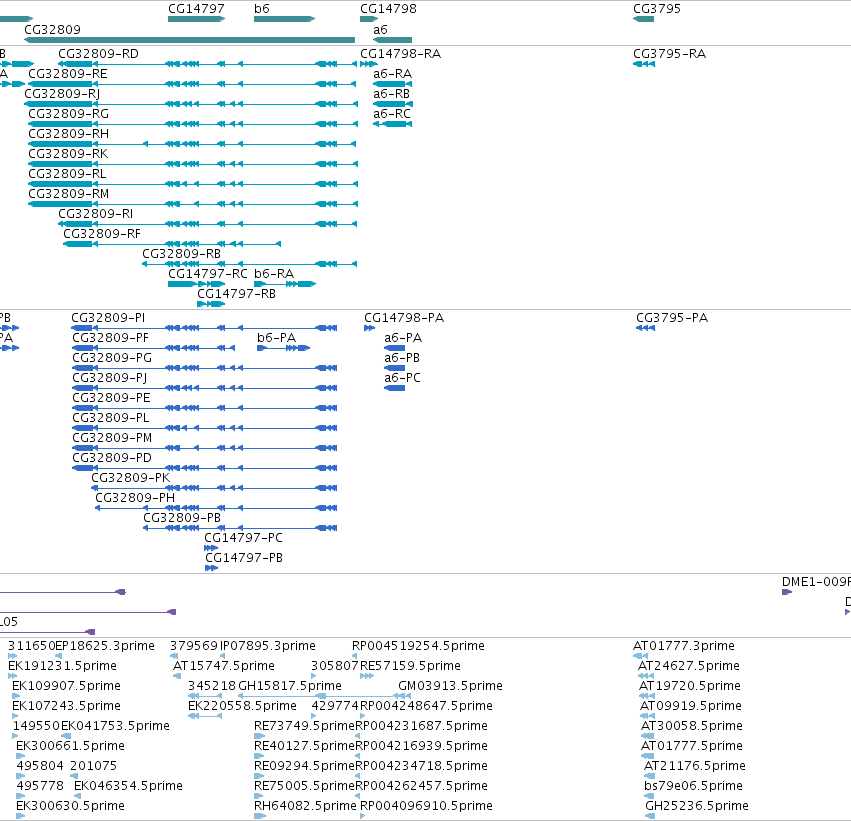Click the CG14798 gene label
851x821 pixels.
[x=388, y=9]
